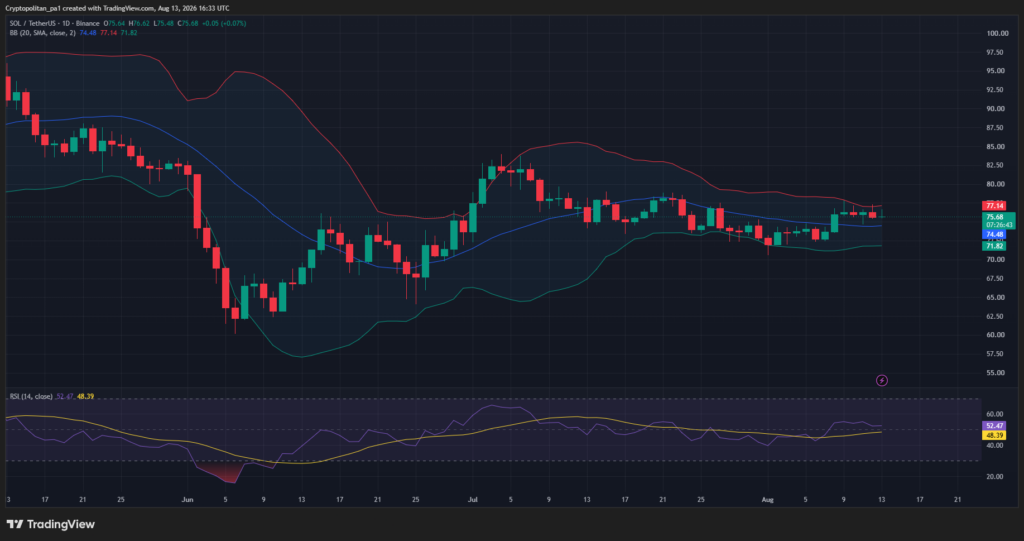Select the RSI (14, close) indicator legend

(31, 397)
